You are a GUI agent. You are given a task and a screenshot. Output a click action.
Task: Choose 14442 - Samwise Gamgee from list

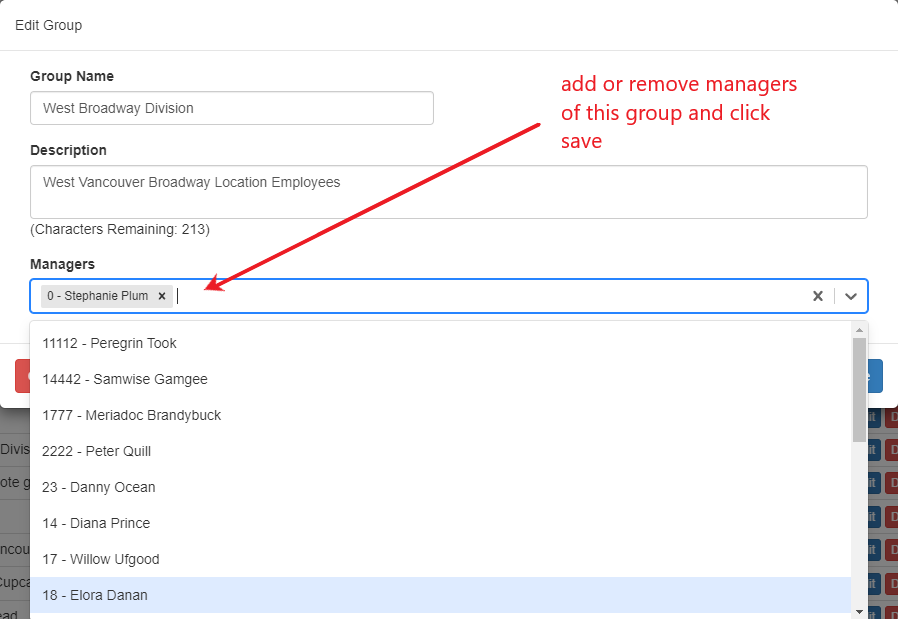coord(124,379)
